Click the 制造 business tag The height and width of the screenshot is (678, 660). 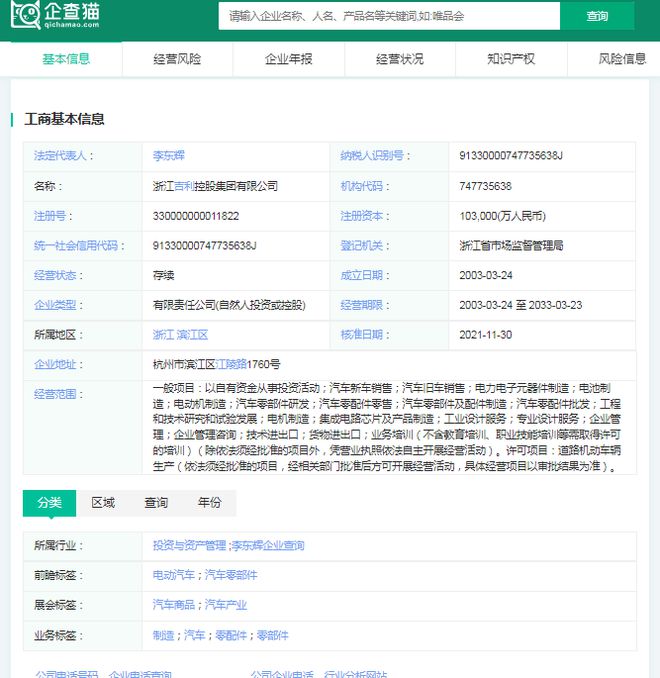click(163, 636)
